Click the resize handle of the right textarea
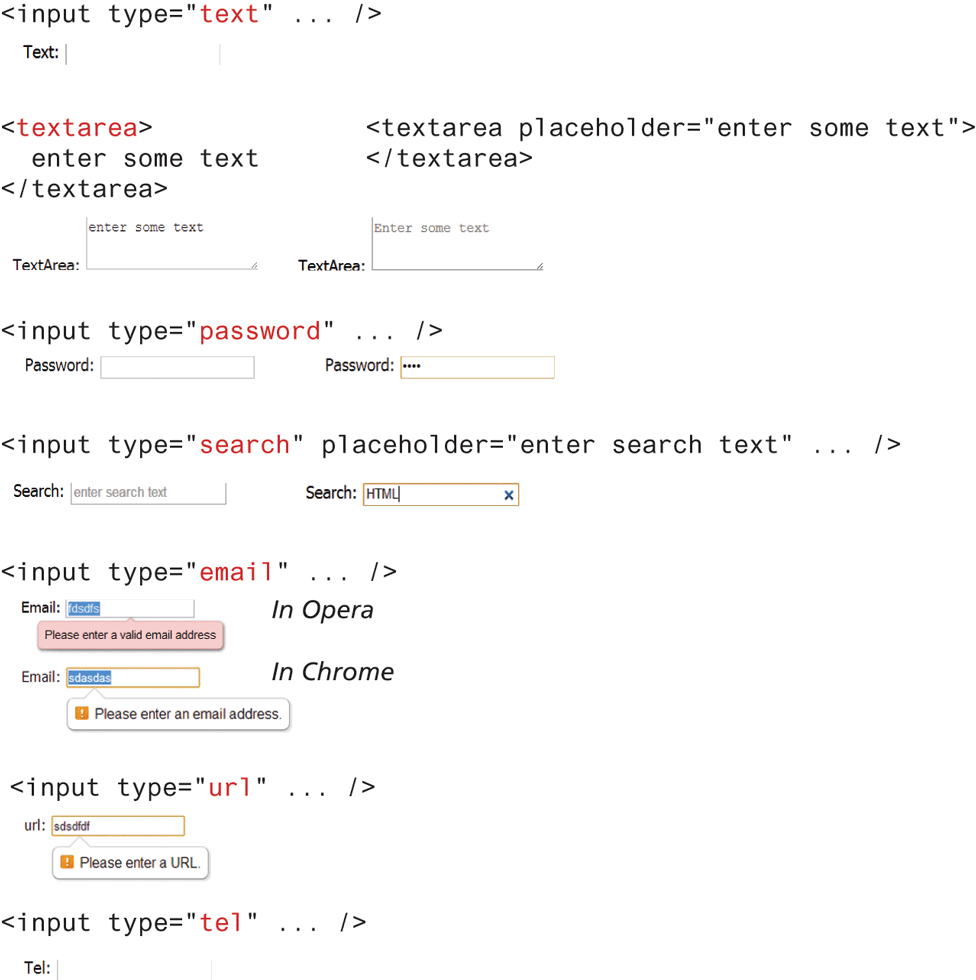The height and width of the screenshot is (980, 976). click(540, 266)
